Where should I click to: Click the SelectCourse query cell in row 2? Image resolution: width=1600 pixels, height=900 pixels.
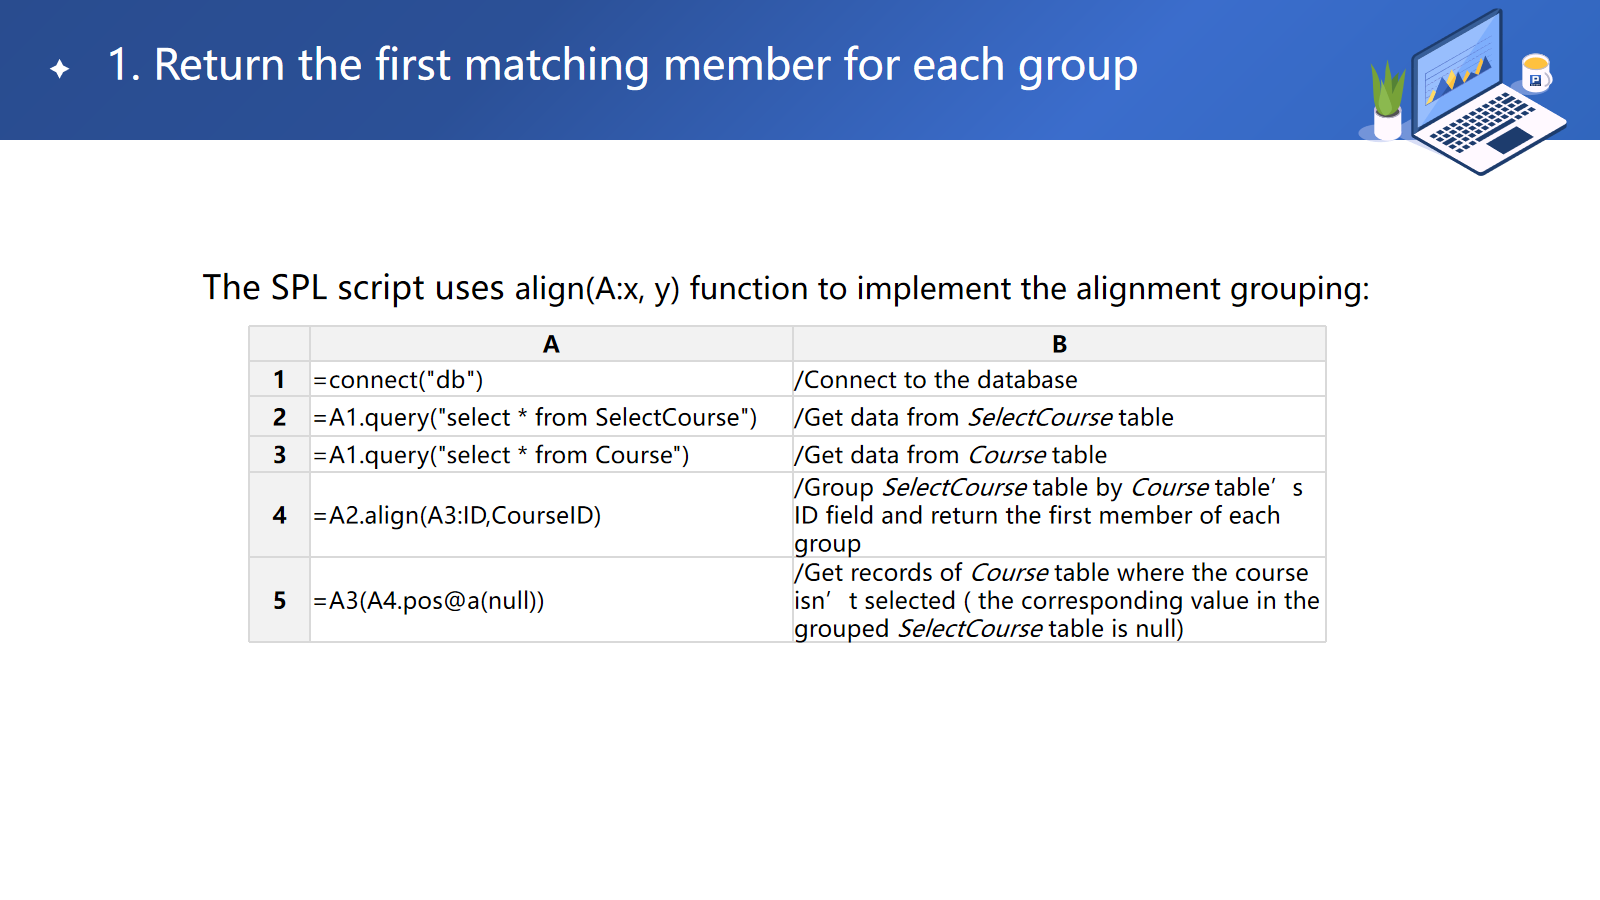(x=551, y=417)
